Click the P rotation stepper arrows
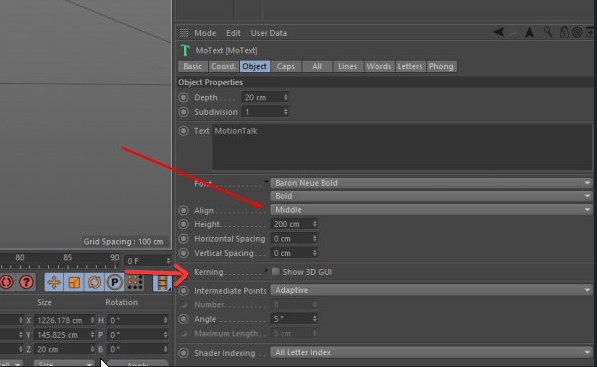 pyautogui.click(x=165, y=335)
